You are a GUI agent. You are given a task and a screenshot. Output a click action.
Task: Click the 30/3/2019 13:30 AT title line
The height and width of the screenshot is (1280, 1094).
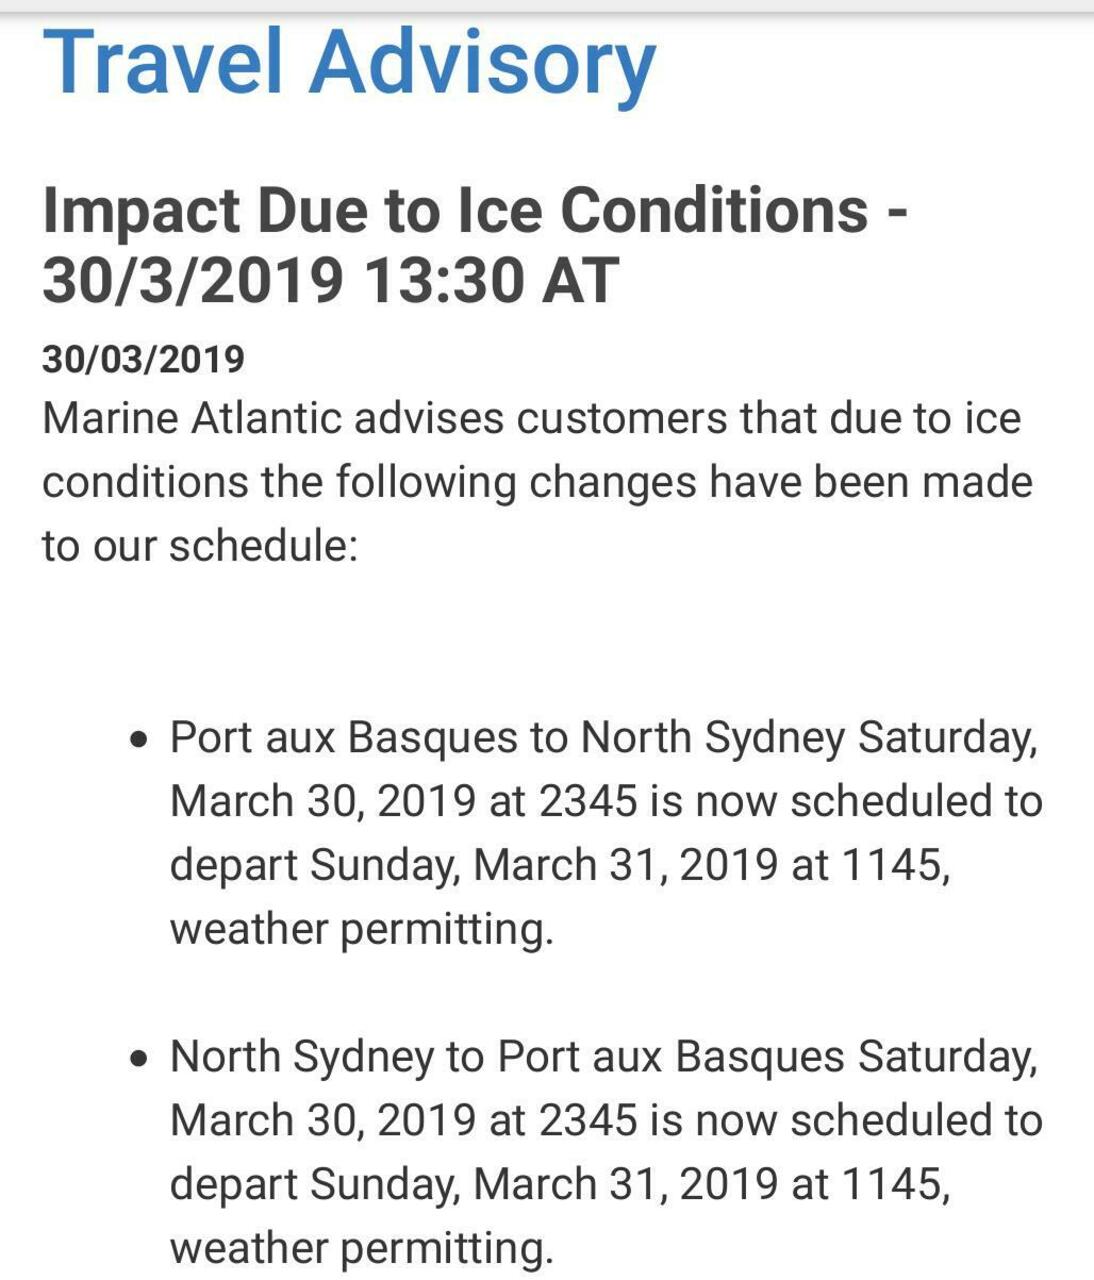point(331,280)
